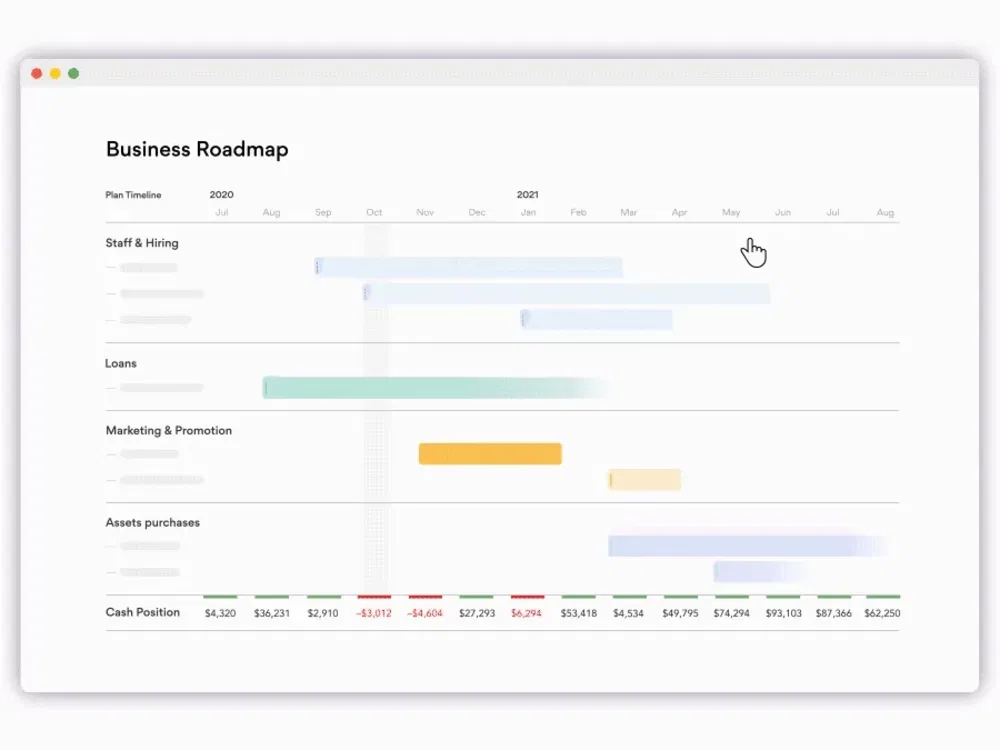1000x750 pixels.
Task: Click the long blue Assets purchases bar
Action: pos(747,546)
